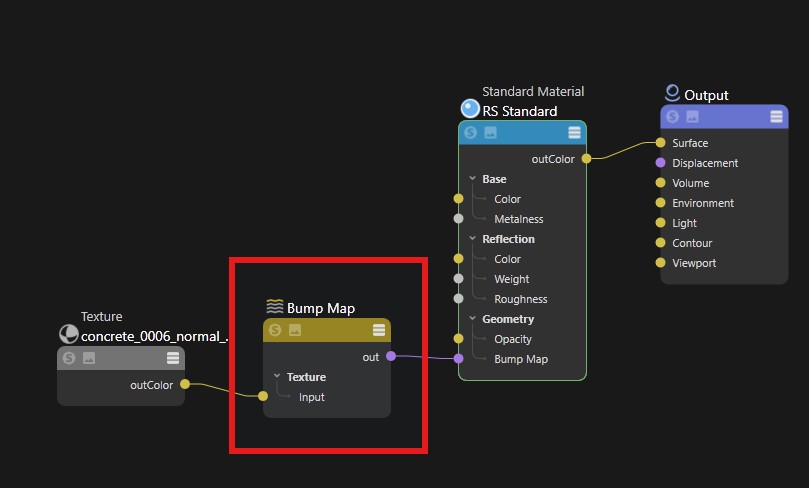
Task: Click the preview image icon on Output node
Action: coord(692,117)
